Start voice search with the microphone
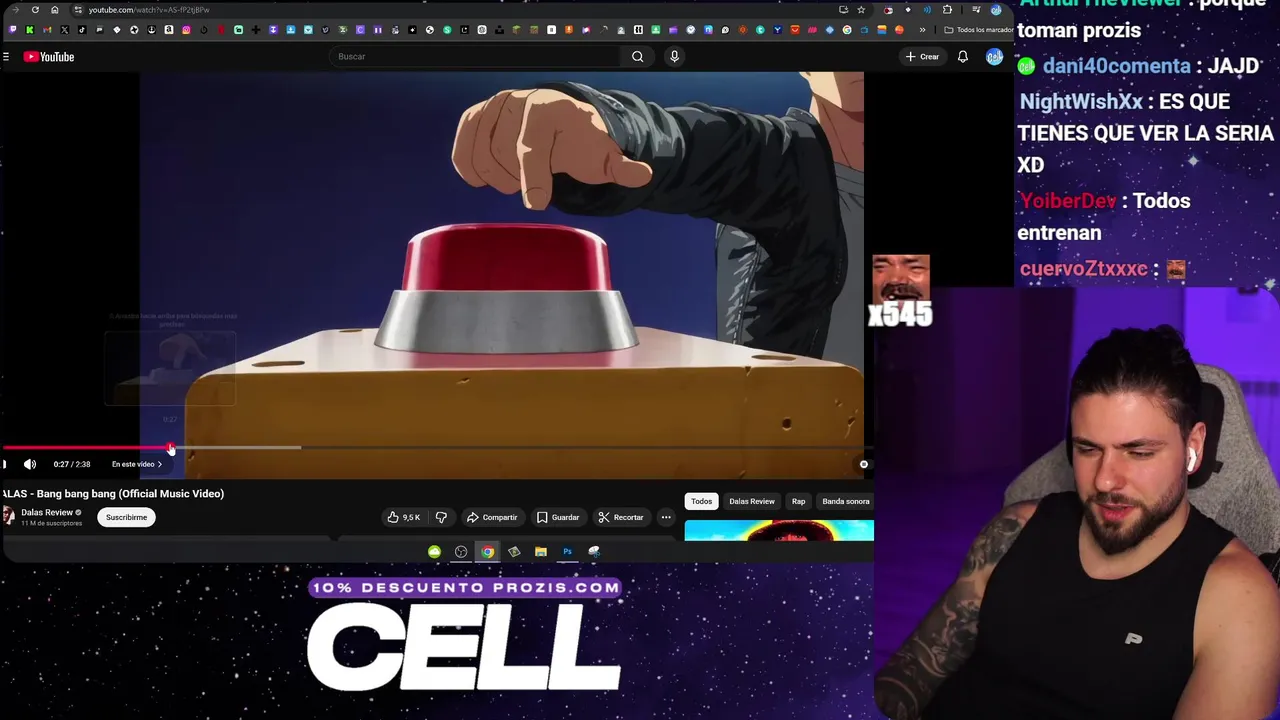 674,57
